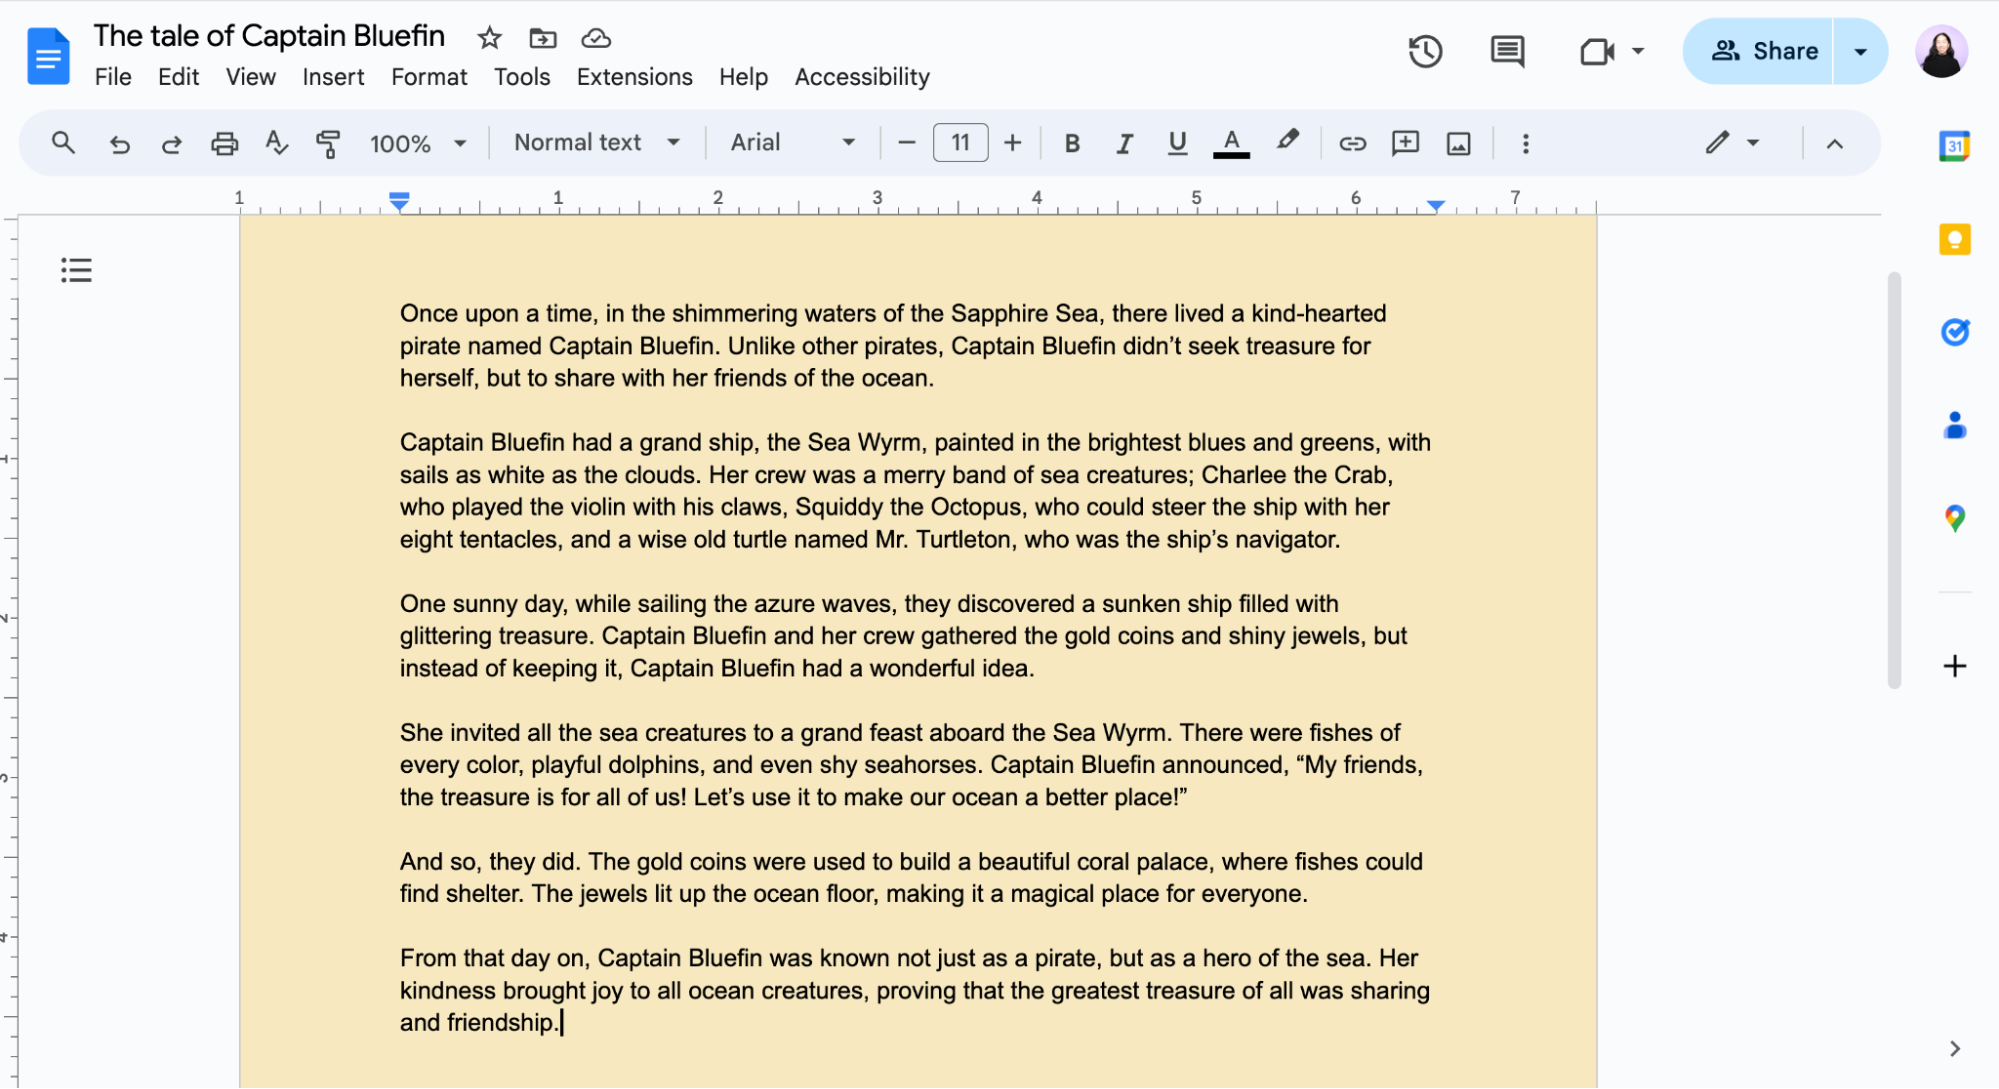Open the comments panel

(1506, 51)
